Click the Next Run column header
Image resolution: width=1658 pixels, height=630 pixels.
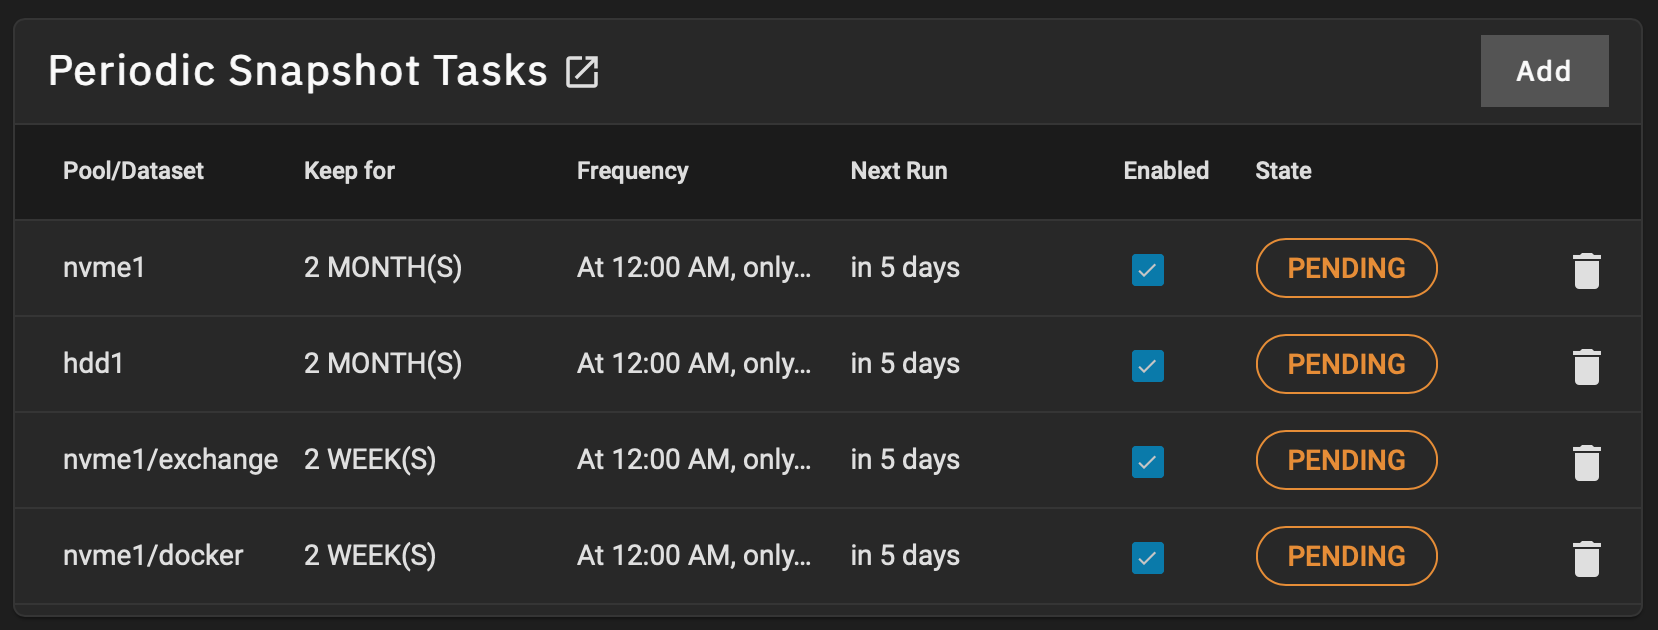[x=898, y=171]
